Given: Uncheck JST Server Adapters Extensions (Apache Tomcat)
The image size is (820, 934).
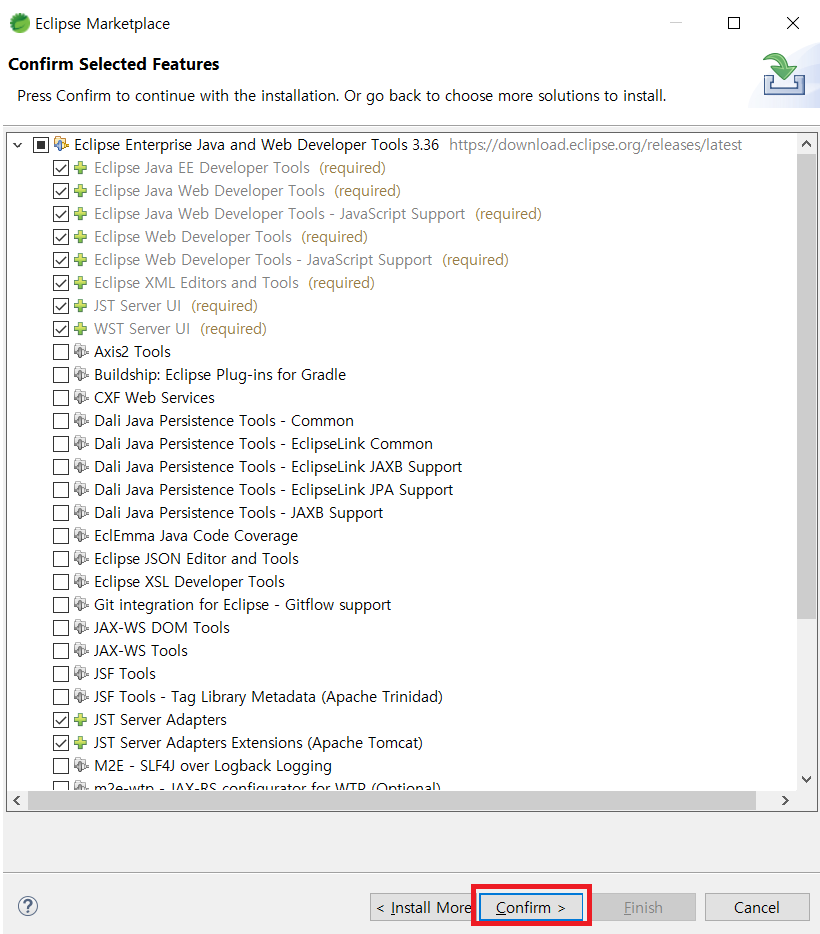Looking at the screenshot, I should 61,743.
